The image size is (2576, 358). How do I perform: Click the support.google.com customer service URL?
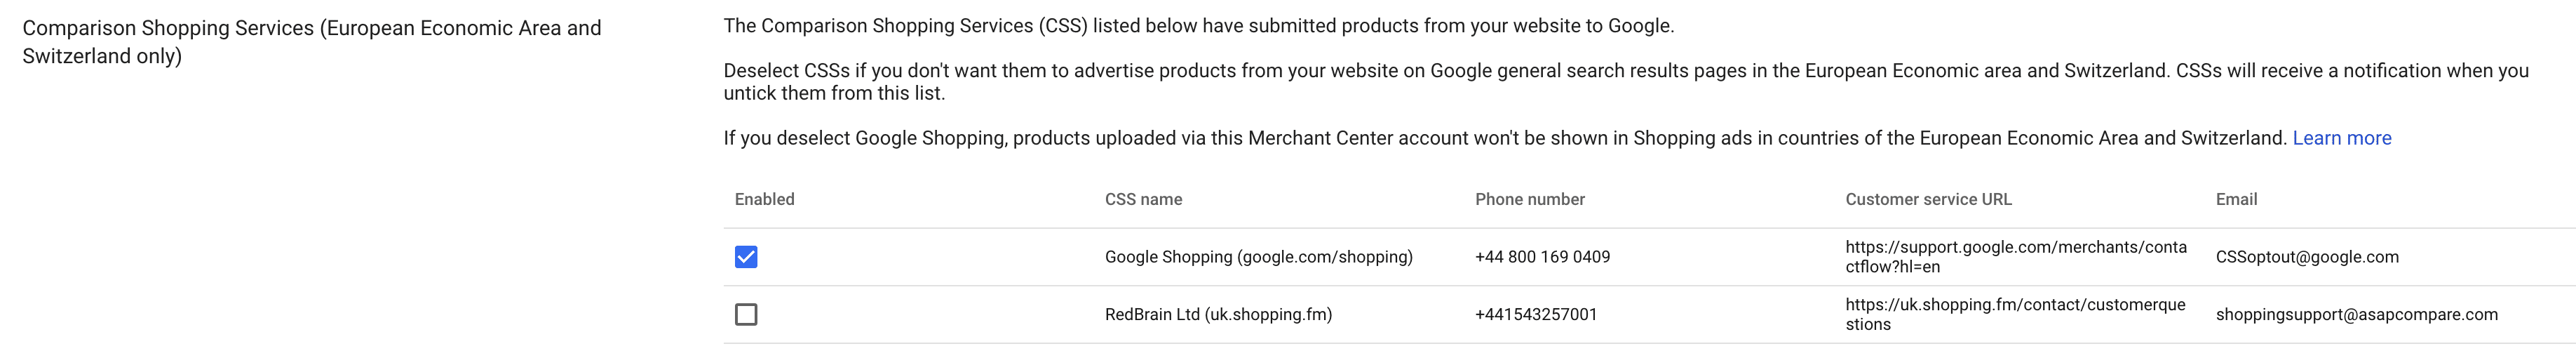[2015, 257]
